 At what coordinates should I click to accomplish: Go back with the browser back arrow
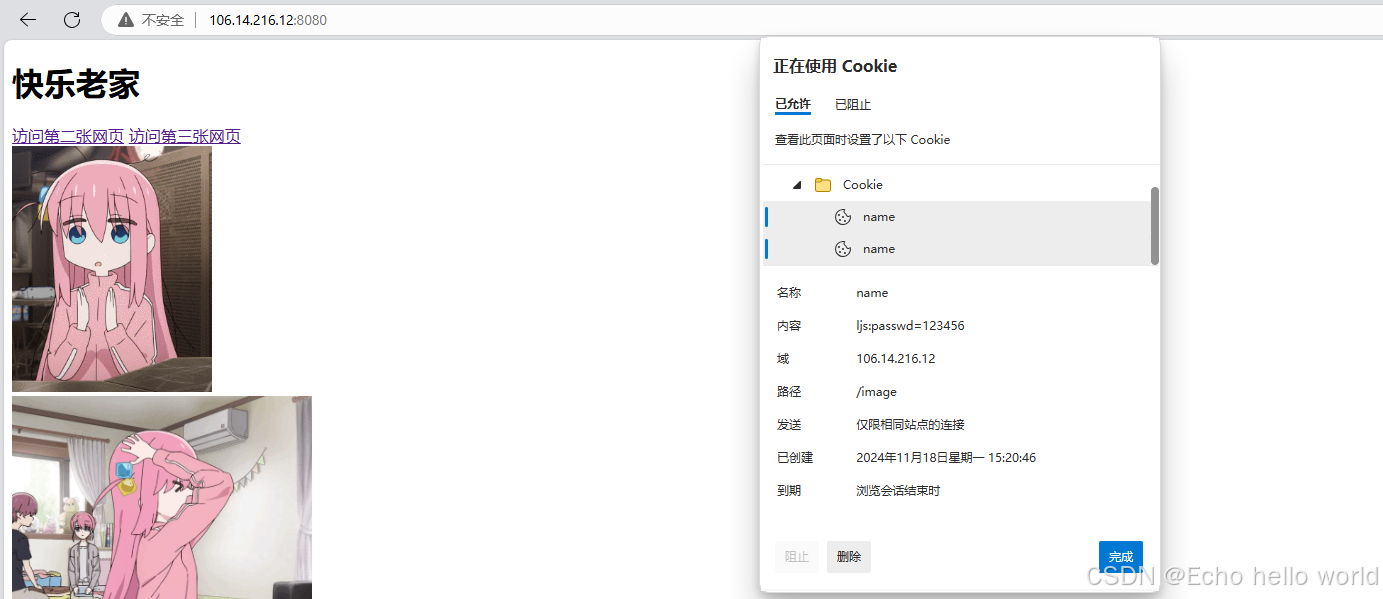pyautogui.click(x=28, y=20)
